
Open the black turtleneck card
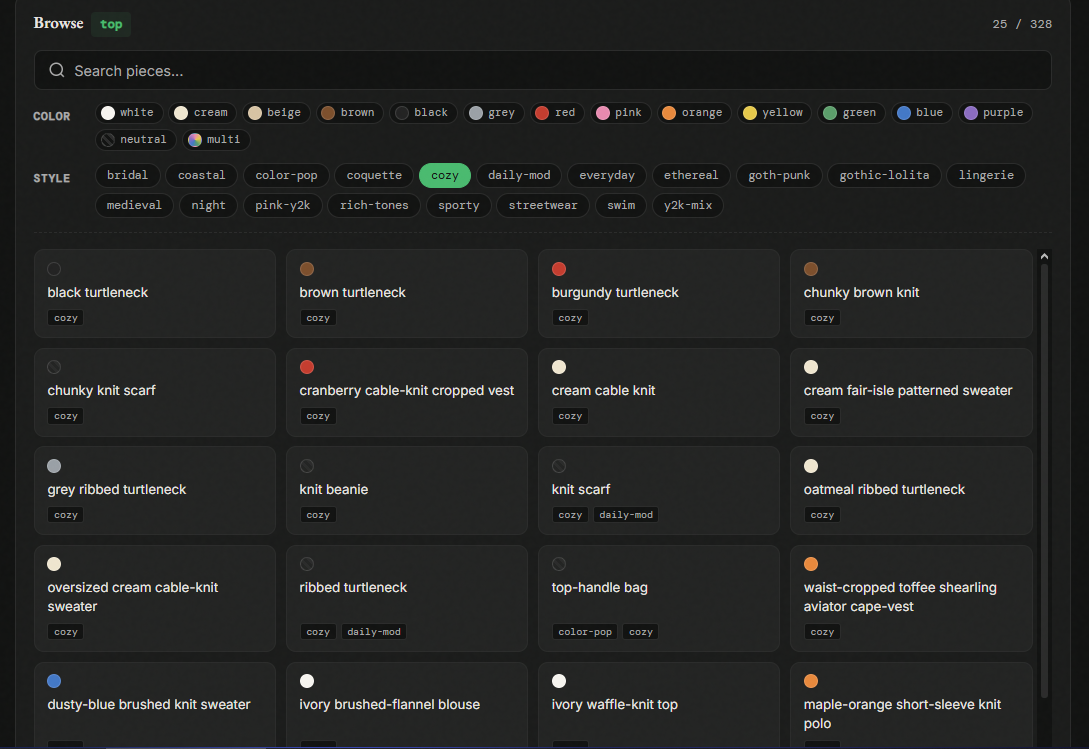155,293
